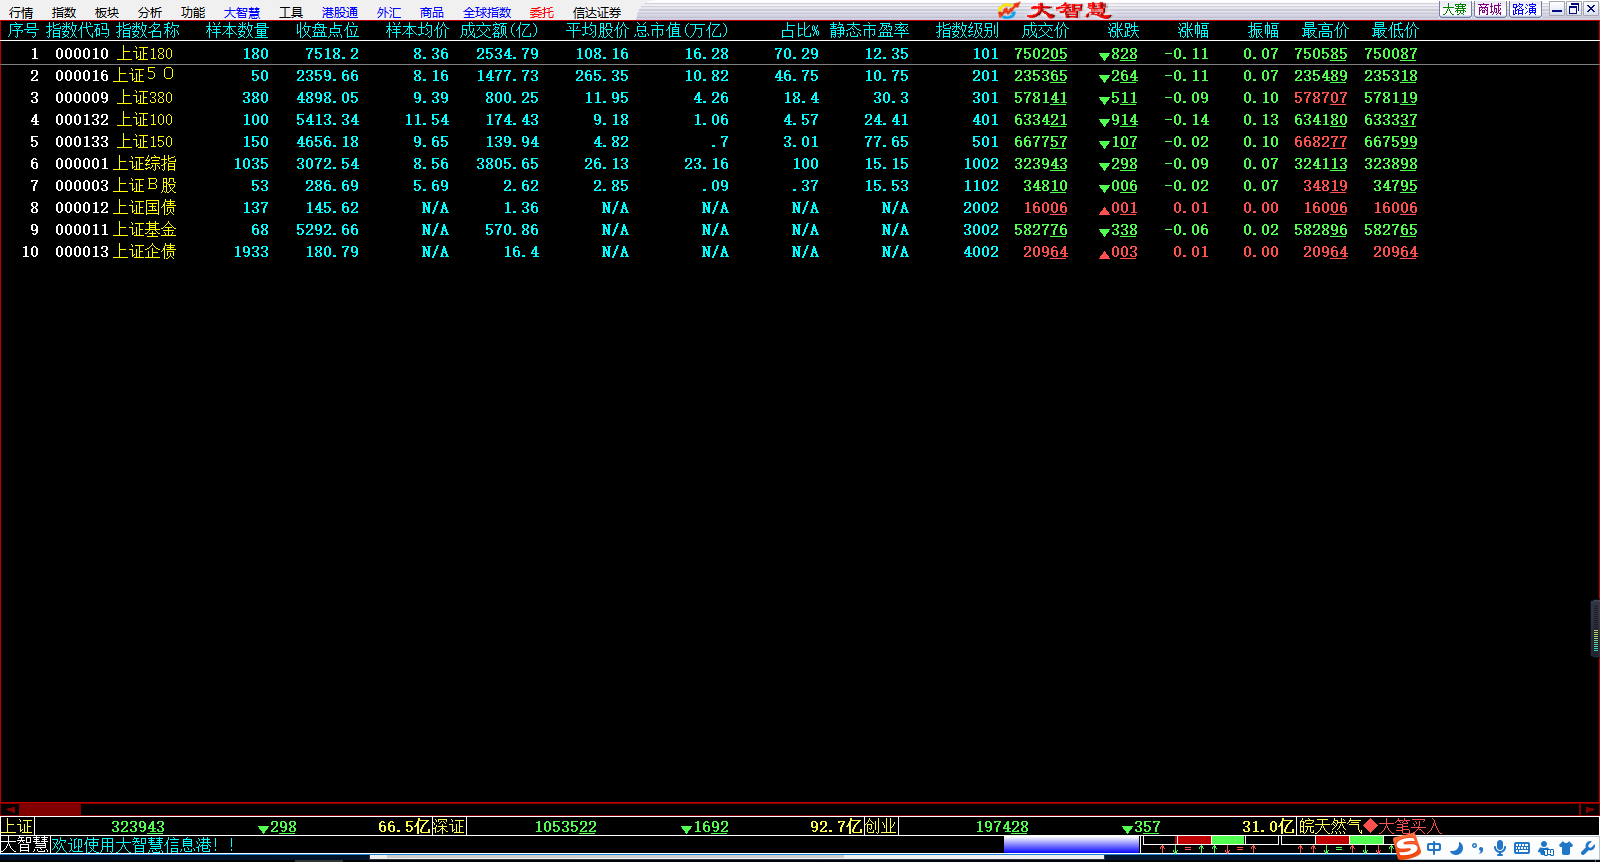
Task: Click the 路演 button
Action: point(1524,9)
